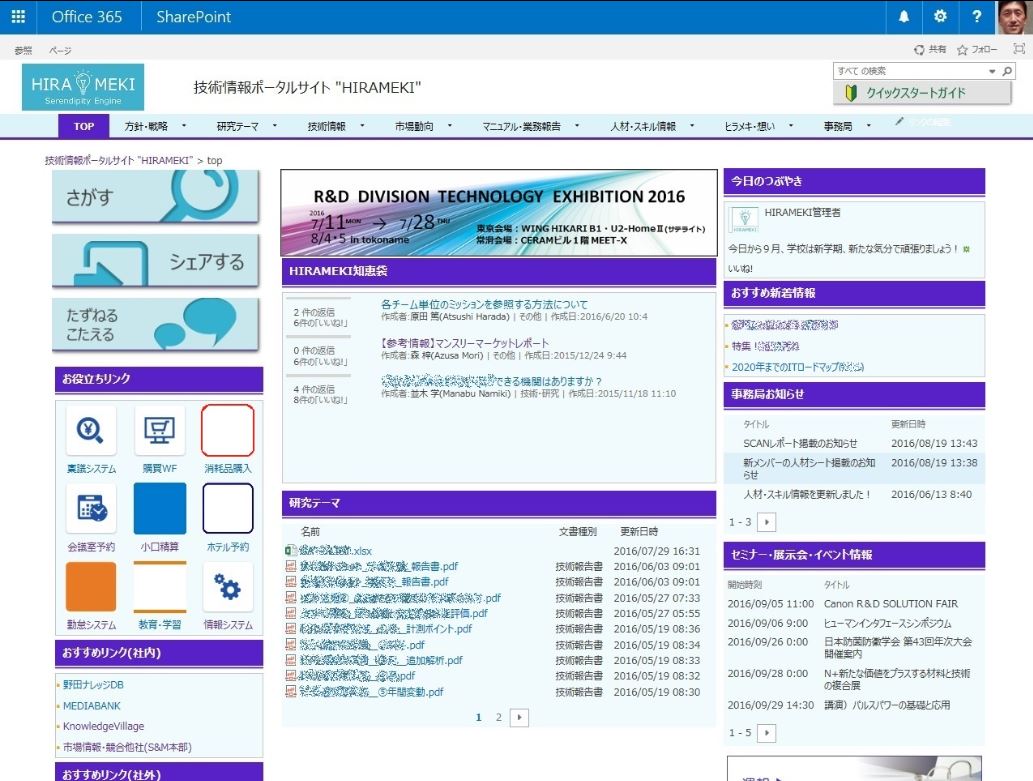This screenshot has height=781, width=1033.
Task: Go to page 2 of 研究テーマ list
Action: 499,717
